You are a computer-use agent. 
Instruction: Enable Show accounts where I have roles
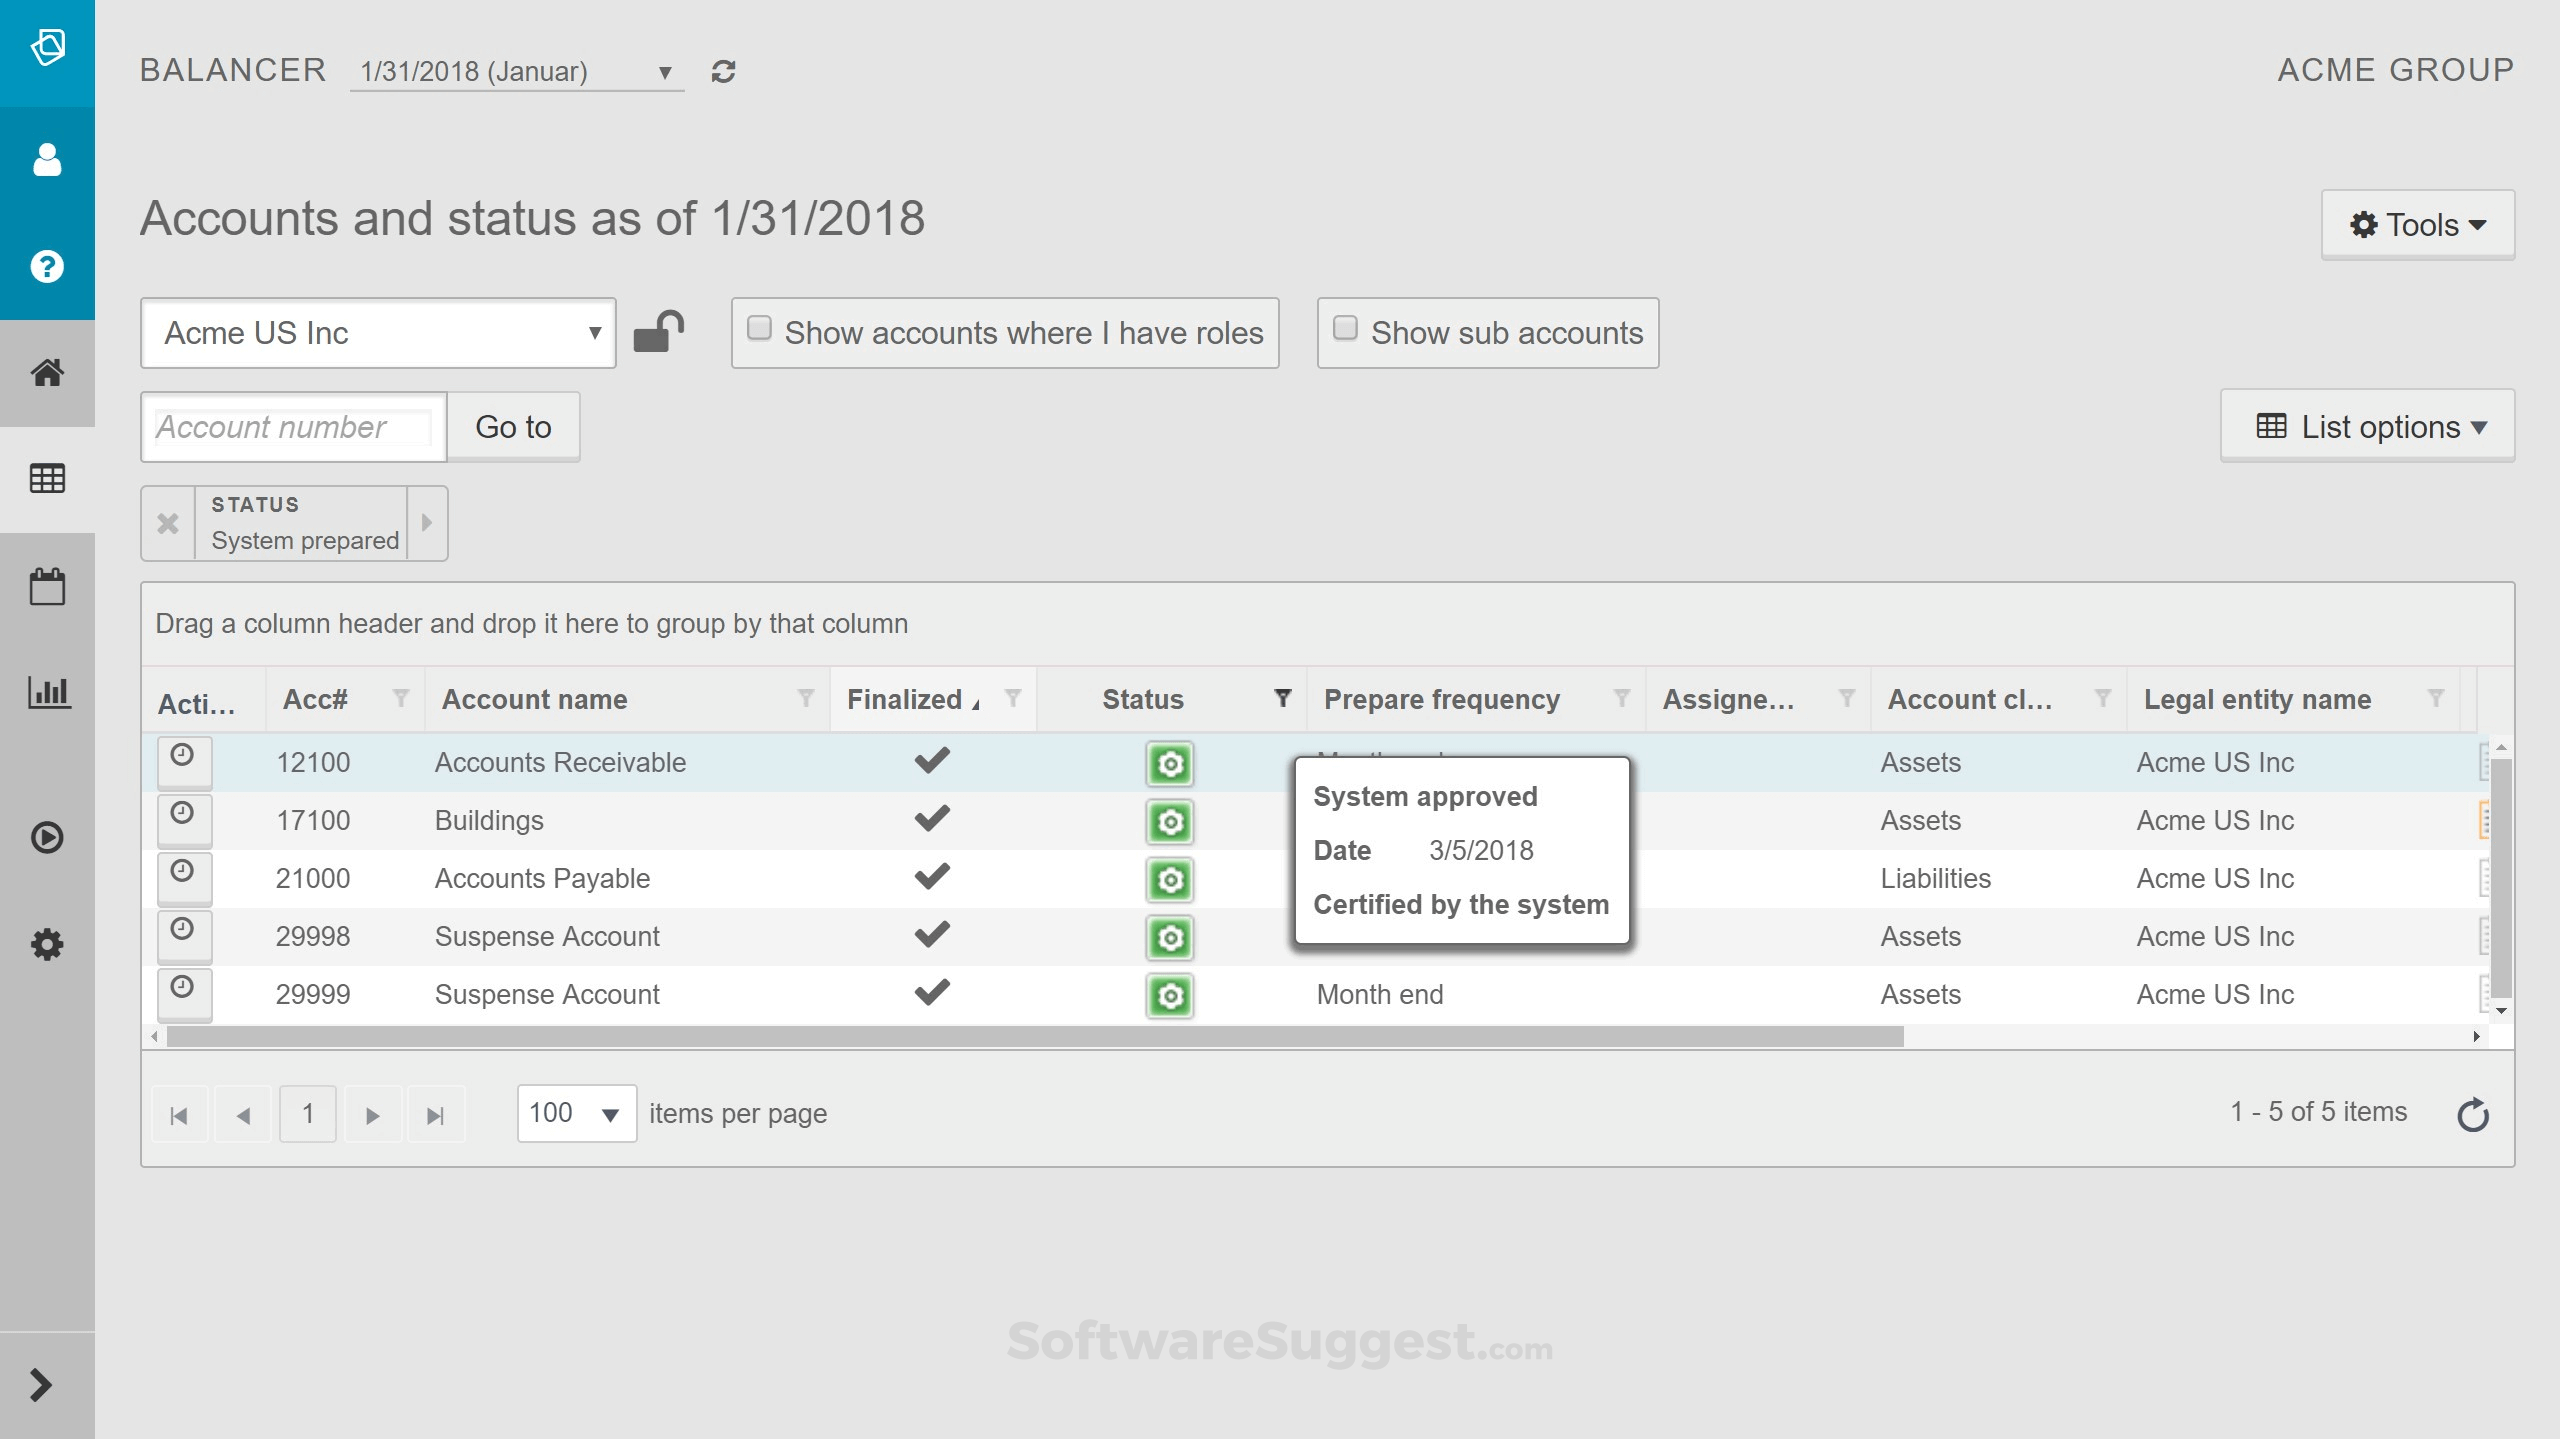coord(760,329)
